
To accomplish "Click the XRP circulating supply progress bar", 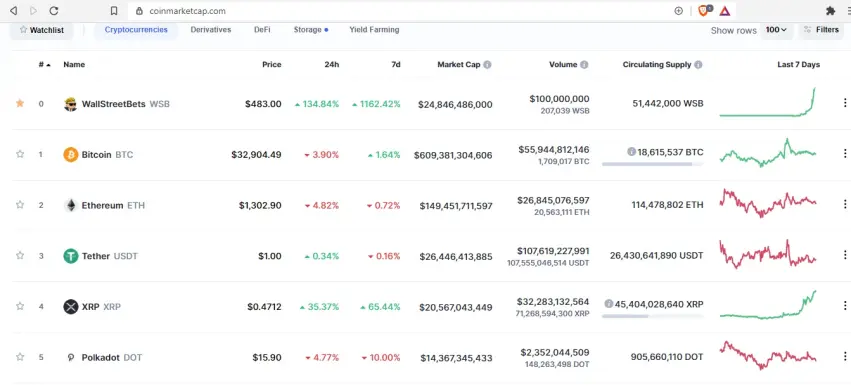I will pyautogui.click(x=652, y=316).
